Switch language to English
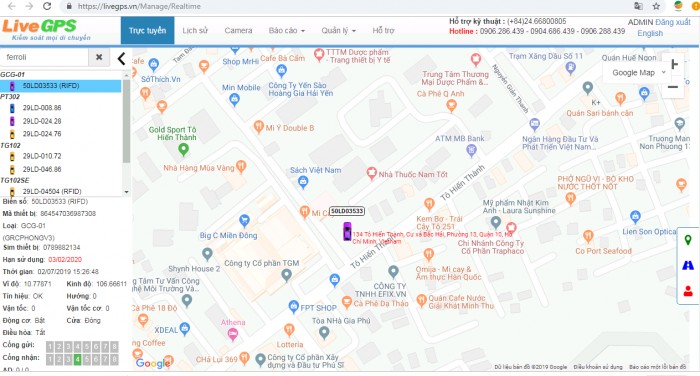This screenshot has height=376, width=700. pos(650,33)
